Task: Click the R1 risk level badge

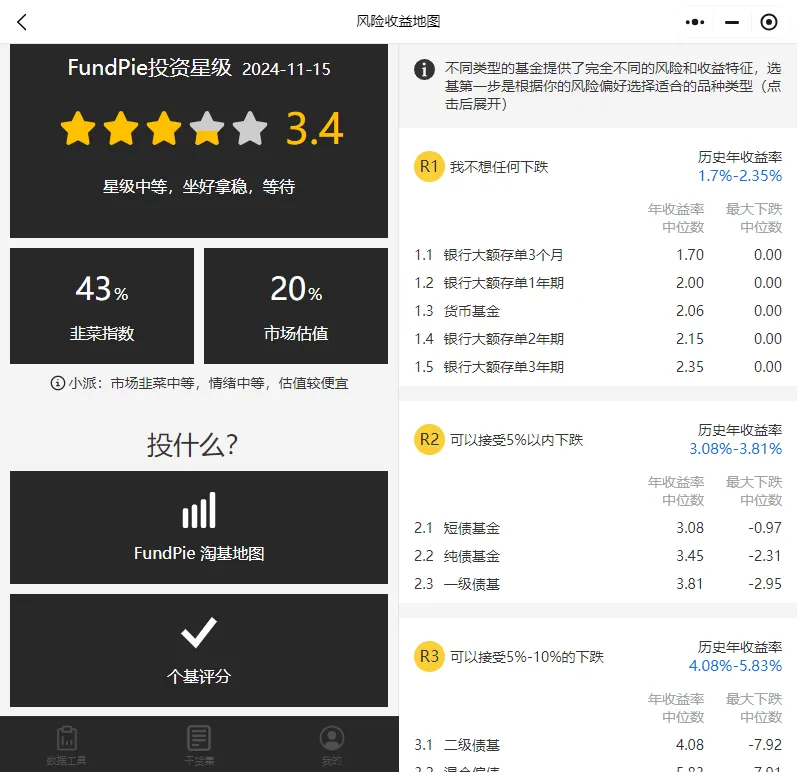Action: 430,166
